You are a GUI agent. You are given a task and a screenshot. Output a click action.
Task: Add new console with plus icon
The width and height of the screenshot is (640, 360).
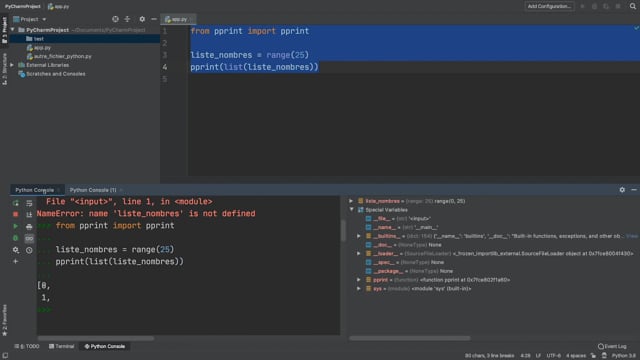[x=16, y=261]
